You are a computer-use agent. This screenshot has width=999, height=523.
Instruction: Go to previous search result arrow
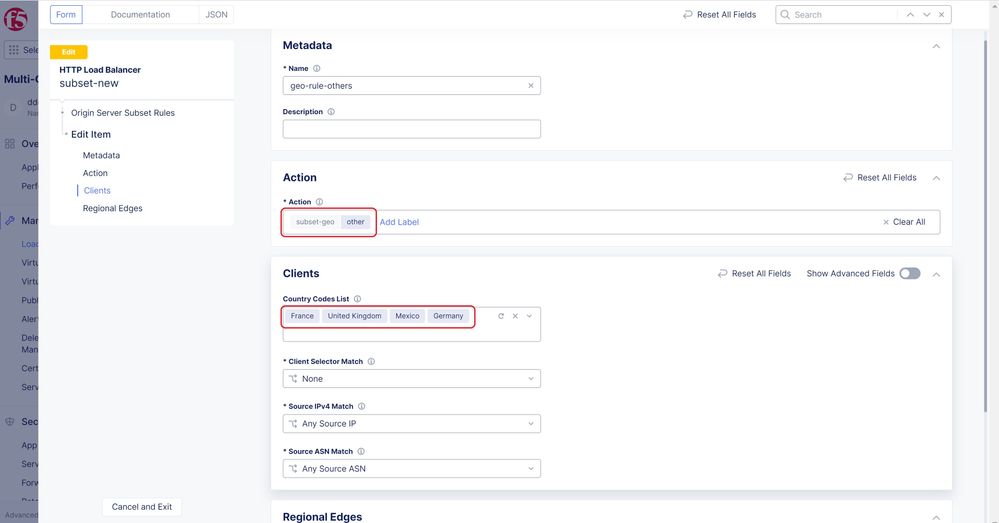[910, 15]
